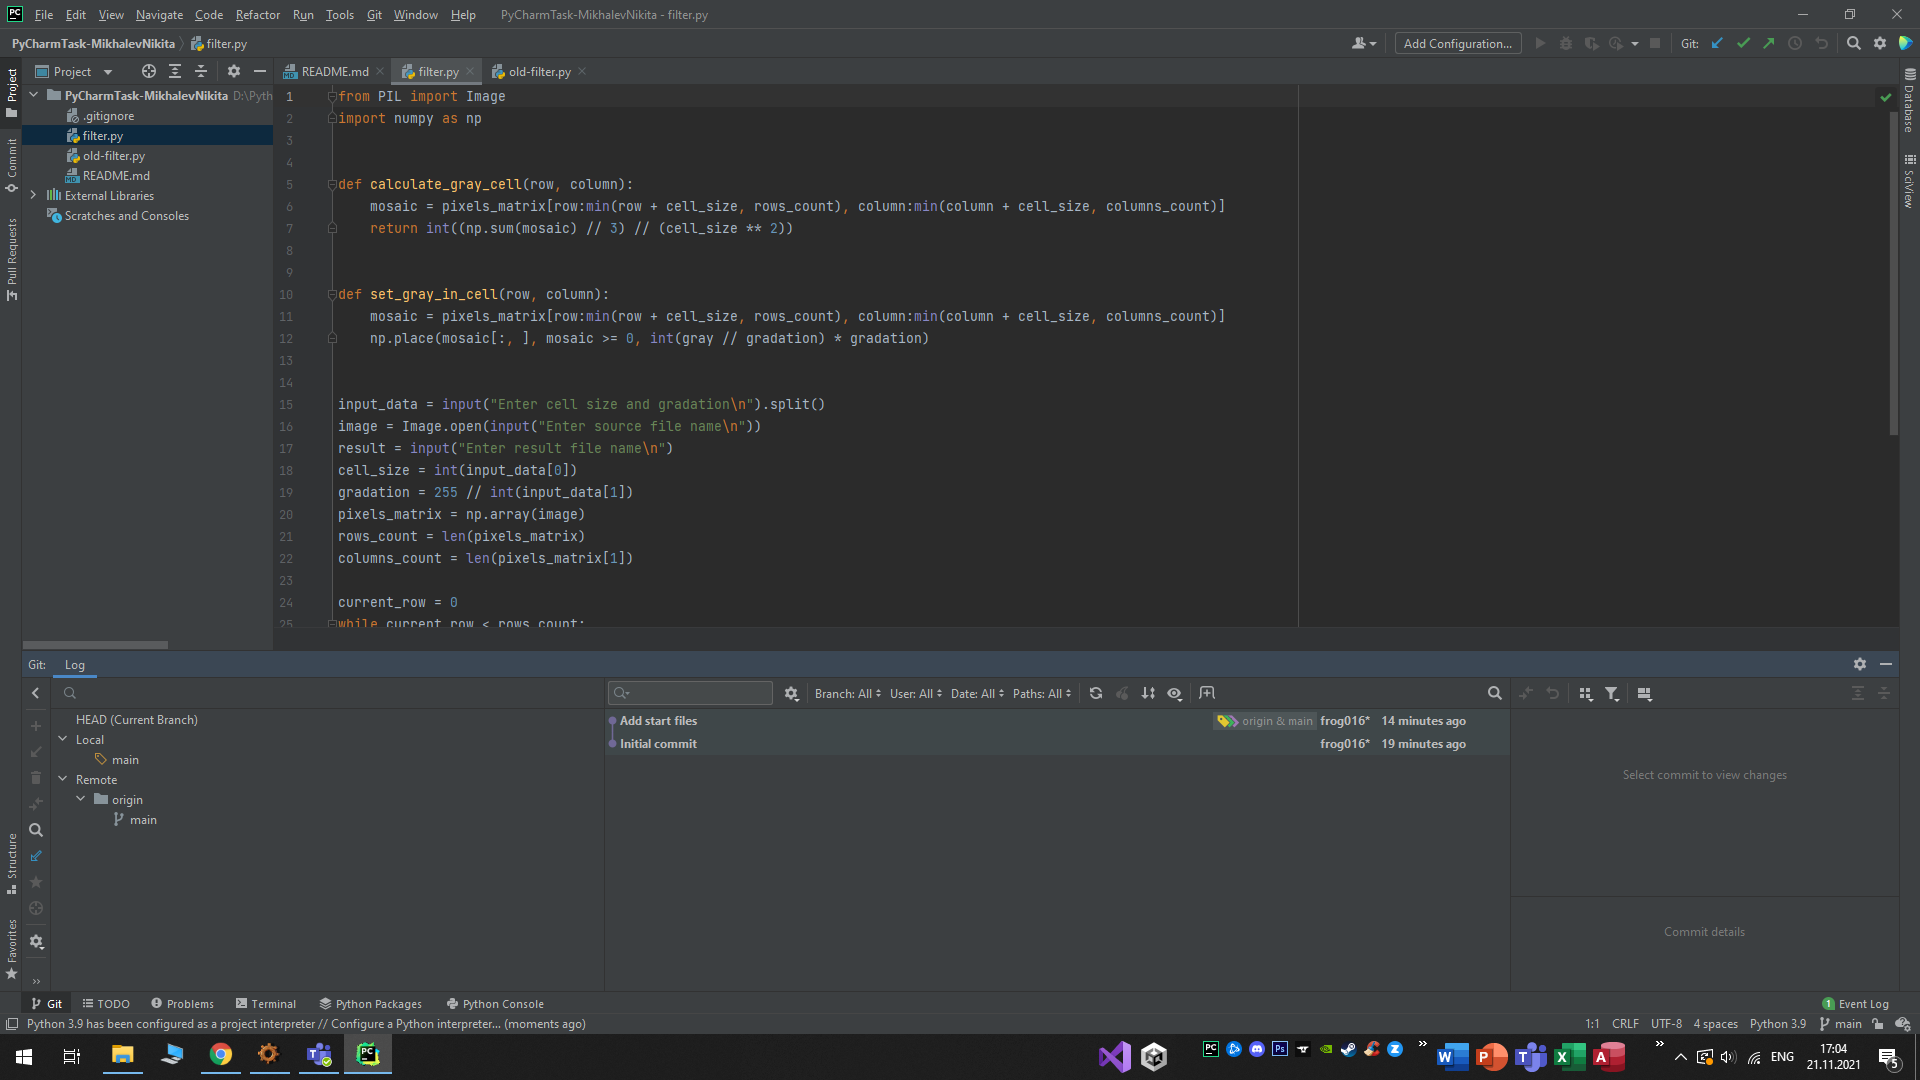Open the Project view dropdown
The image size is (1920, 1080).
pyautogui.click(x=75, y=72)
